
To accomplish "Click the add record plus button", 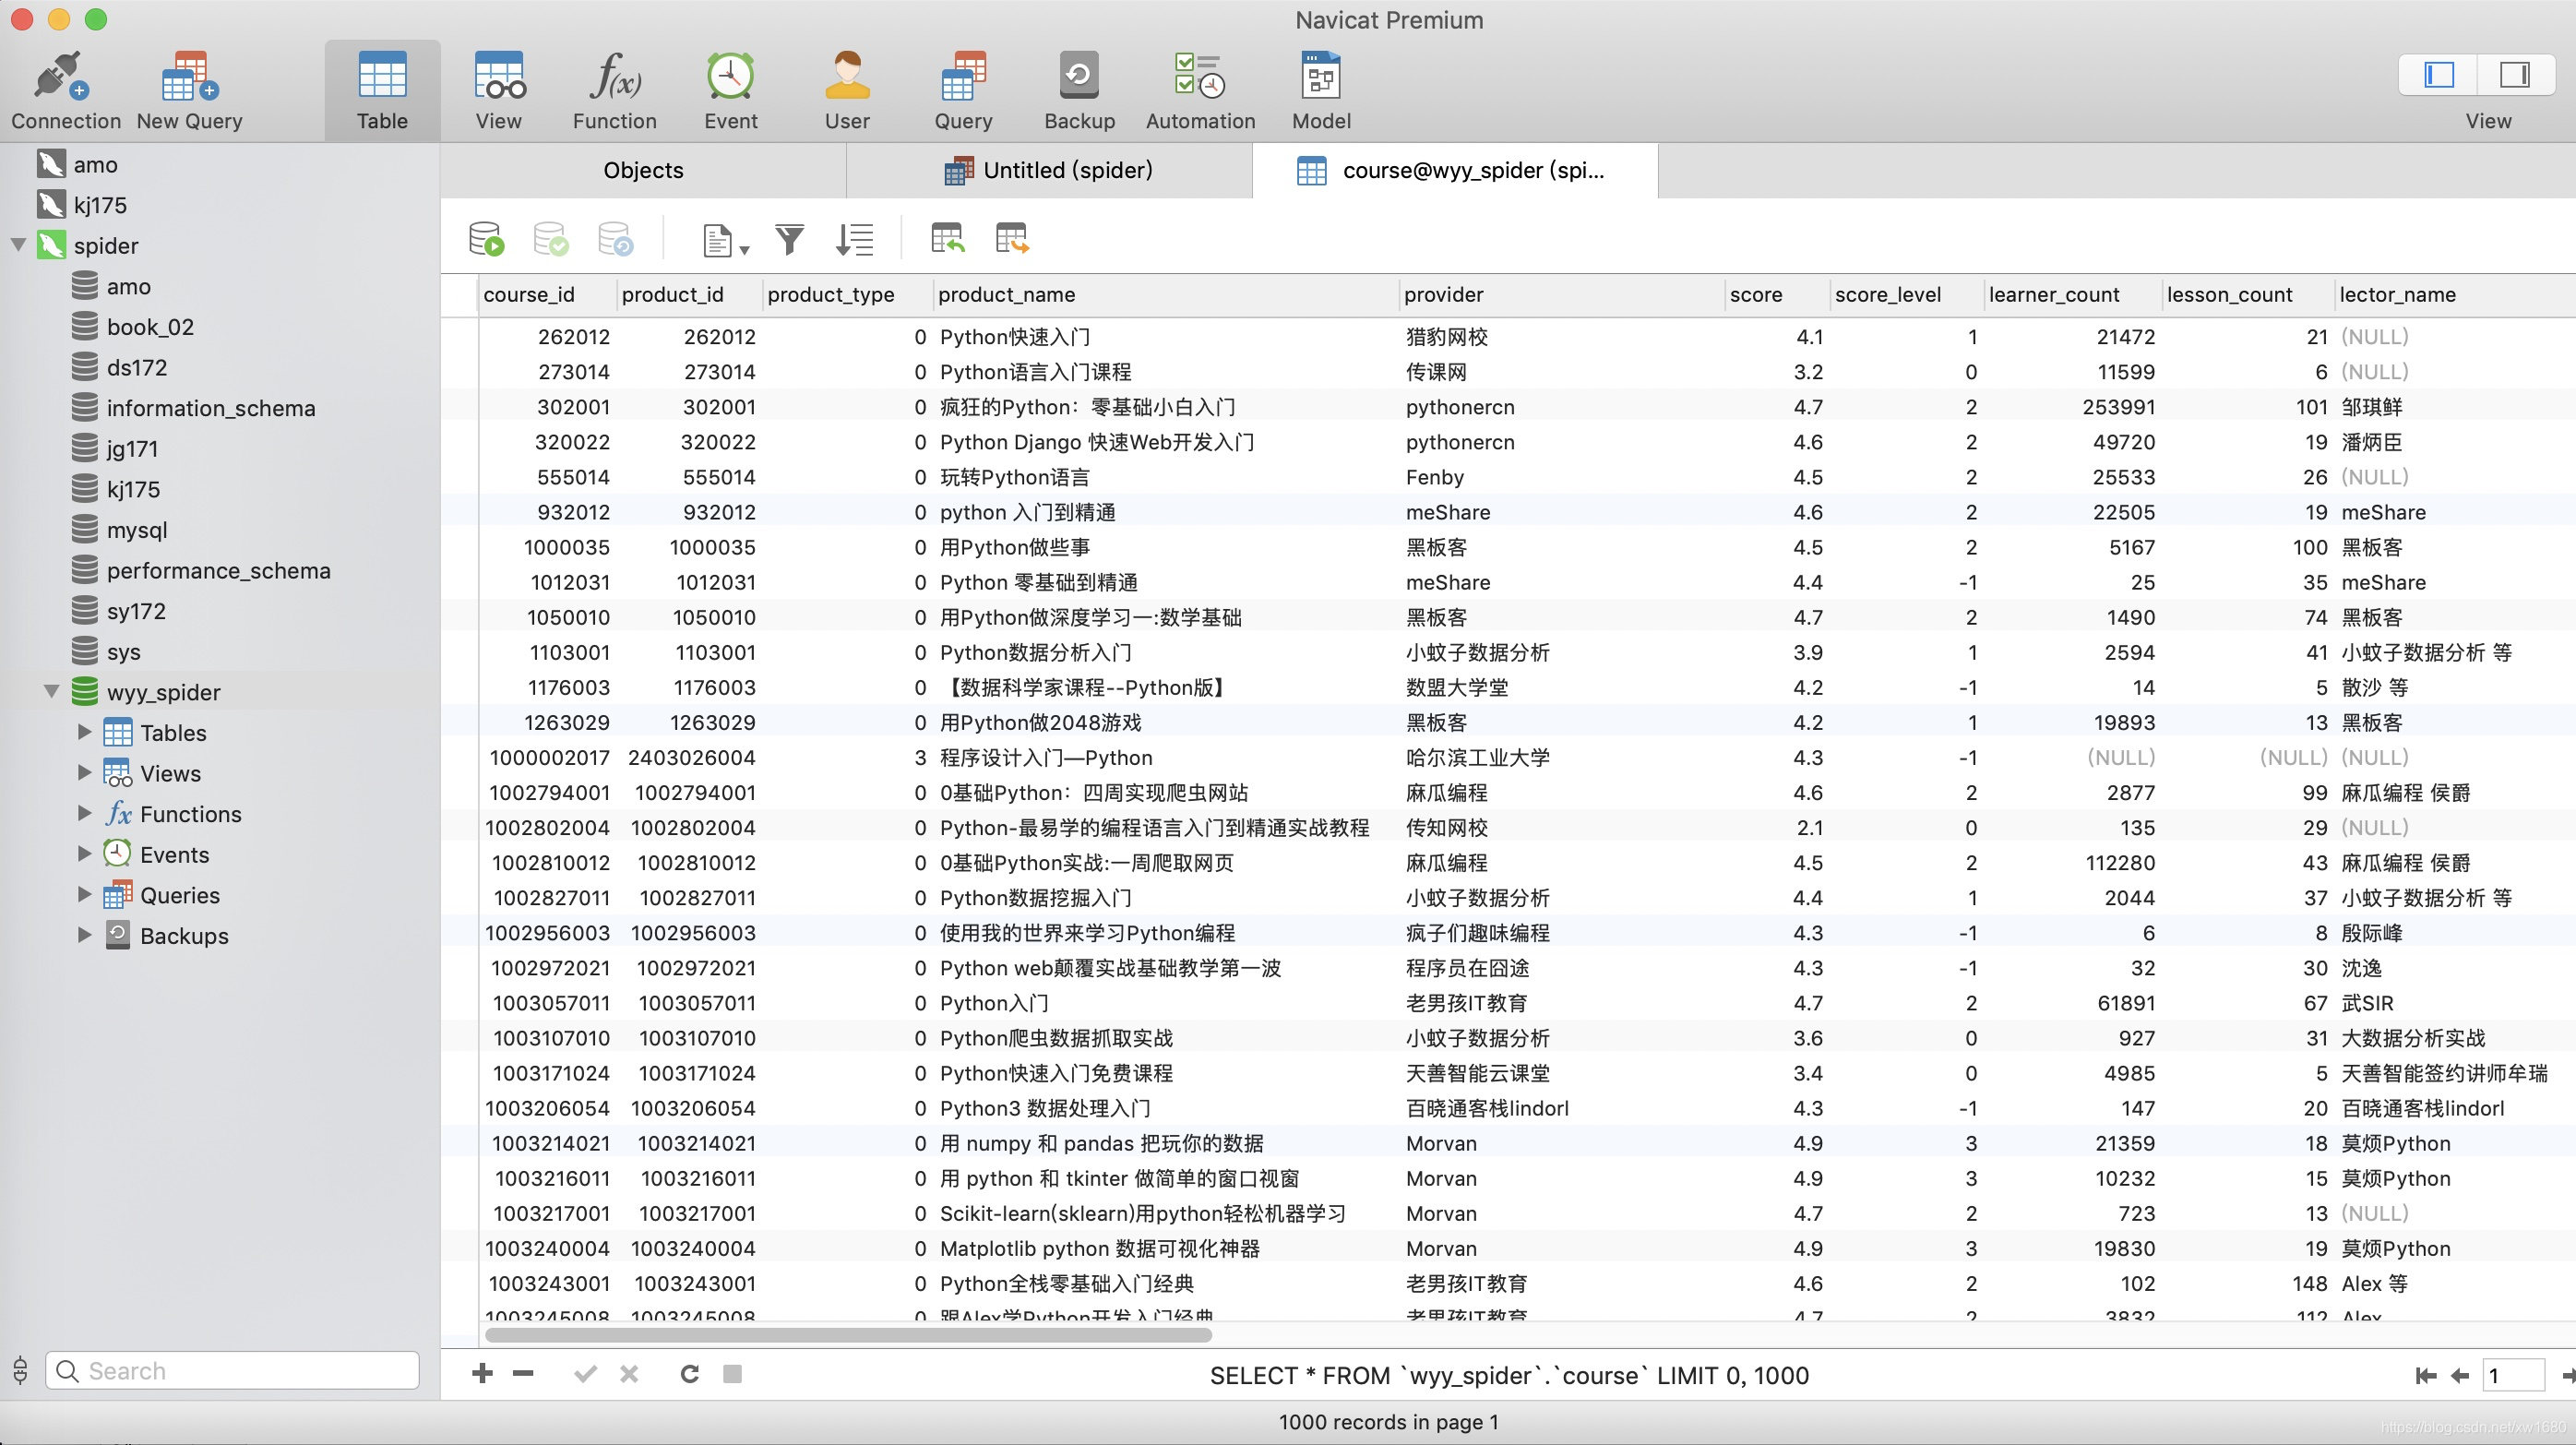I will tap(482, 1374).
